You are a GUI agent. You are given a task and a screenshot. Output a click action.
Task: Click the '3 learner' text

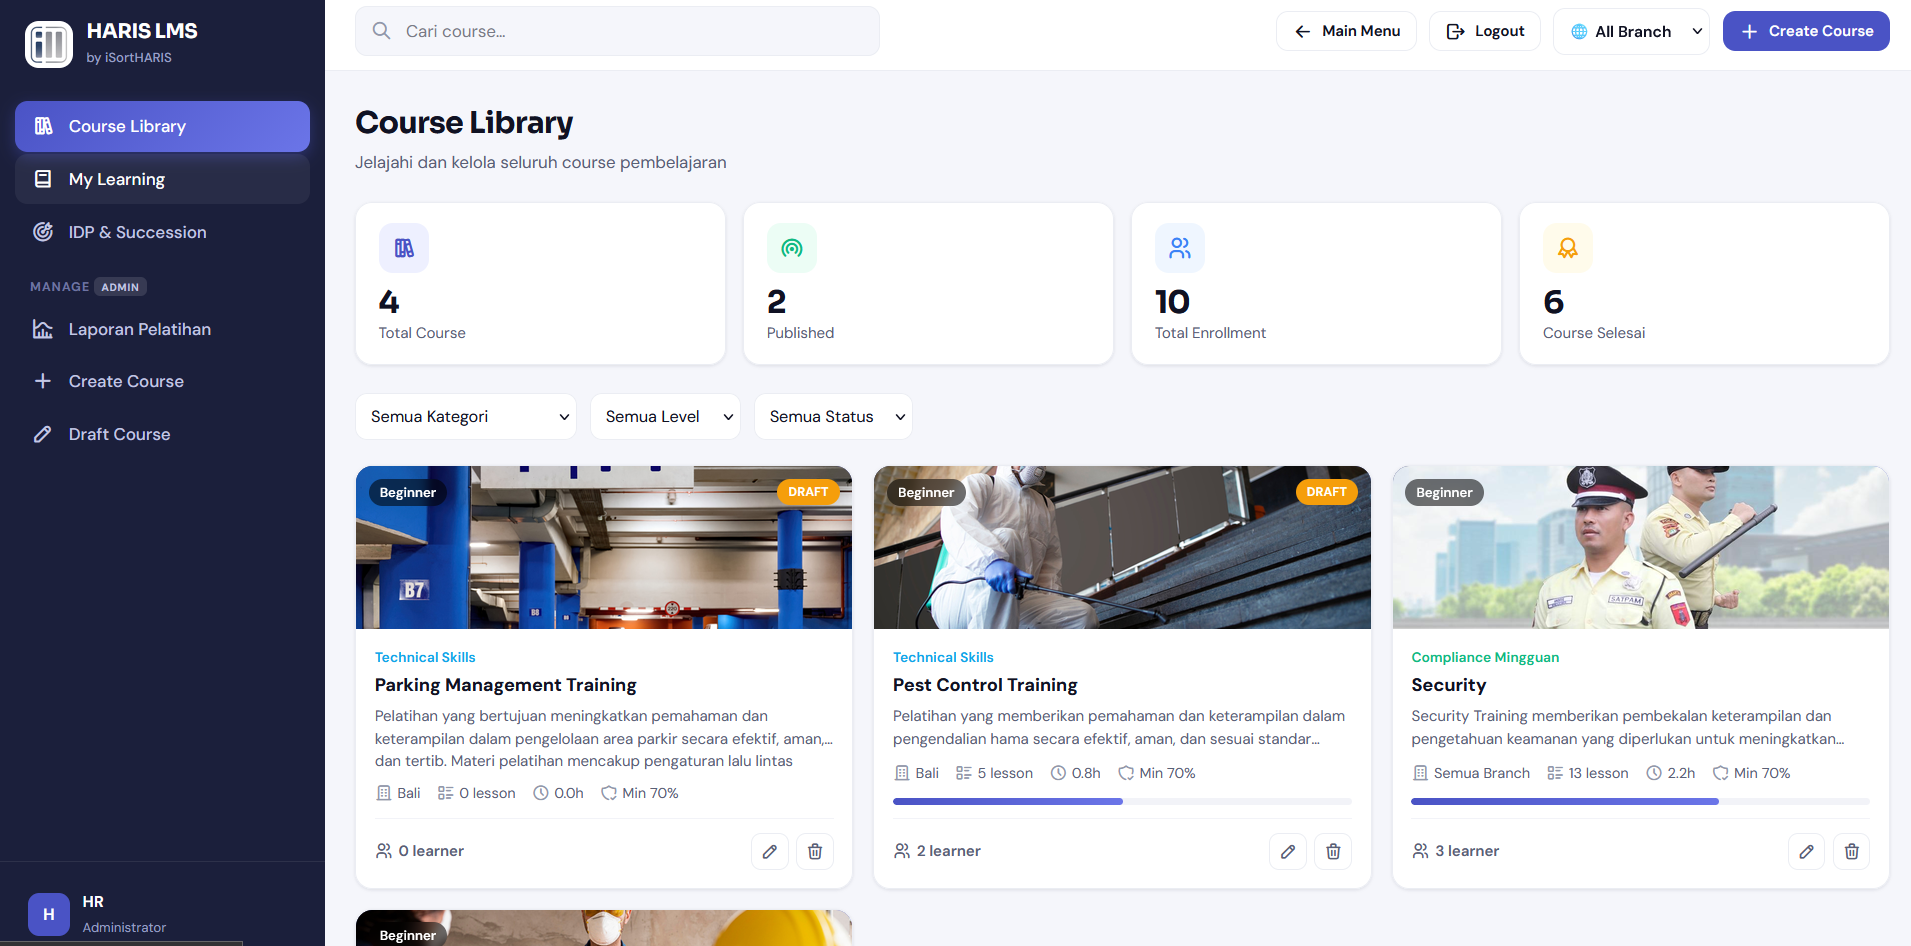point(1467,851)
